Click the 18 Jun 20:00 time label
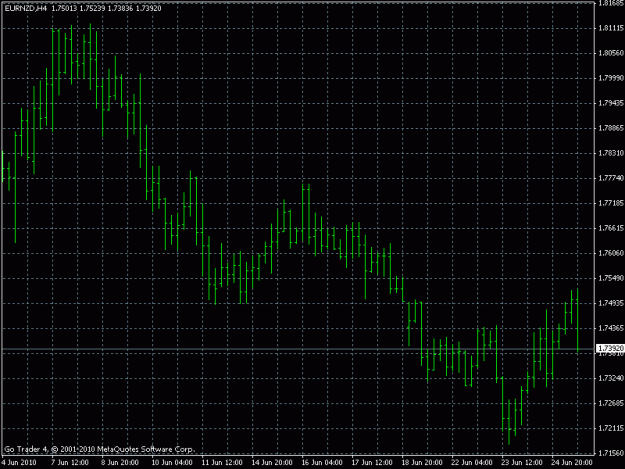625x469 pixels. coord(423,463)
